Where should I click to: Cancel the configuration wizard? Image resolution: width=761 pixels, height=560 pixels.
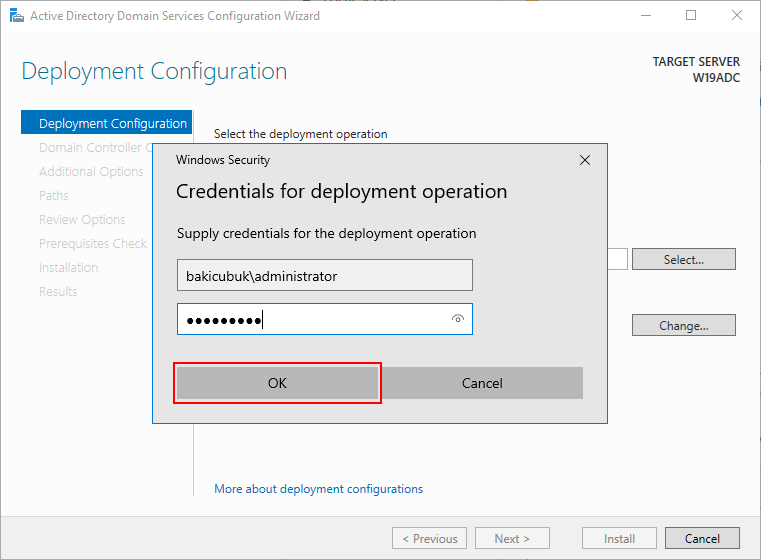point(702,538)
